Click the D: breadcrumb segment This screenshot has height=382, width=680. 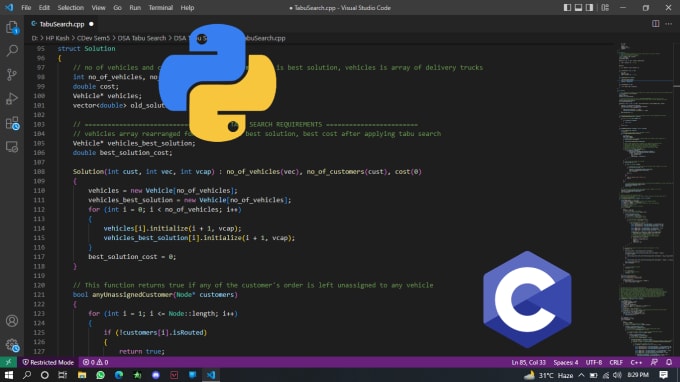[x=34, y=38]
